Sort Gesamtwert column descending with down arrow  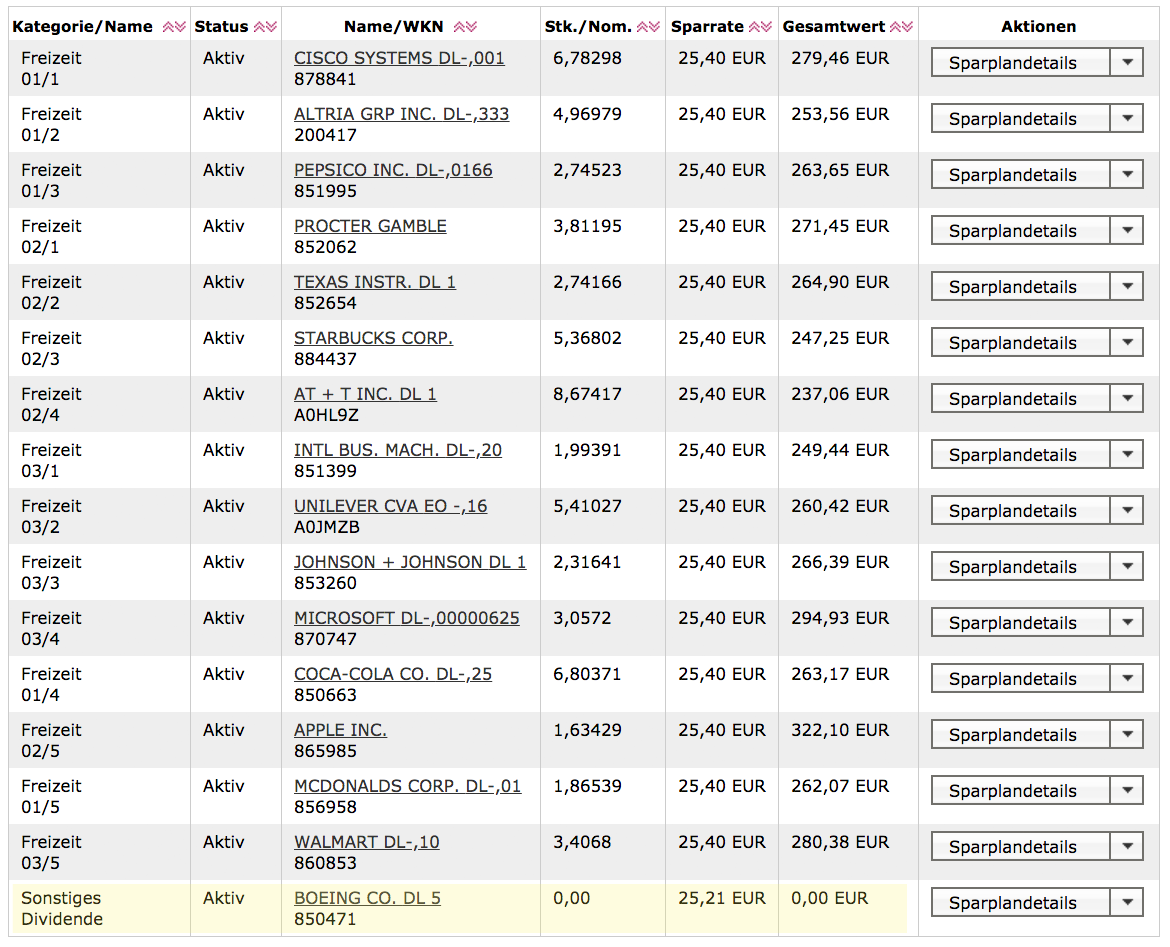tap(907, 27)
